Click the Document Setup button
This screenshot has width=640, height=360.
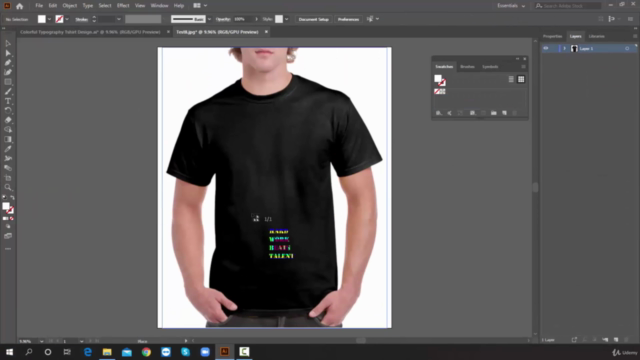[313, 19]
